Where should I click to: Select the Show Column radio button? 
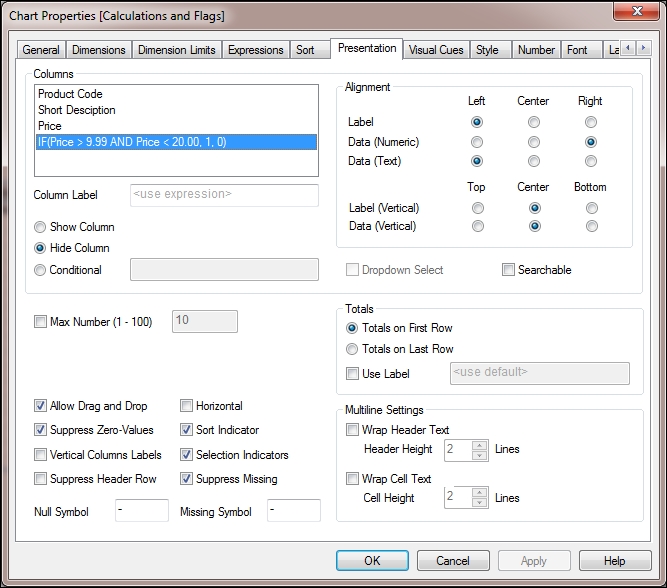(x=41, y=227)
